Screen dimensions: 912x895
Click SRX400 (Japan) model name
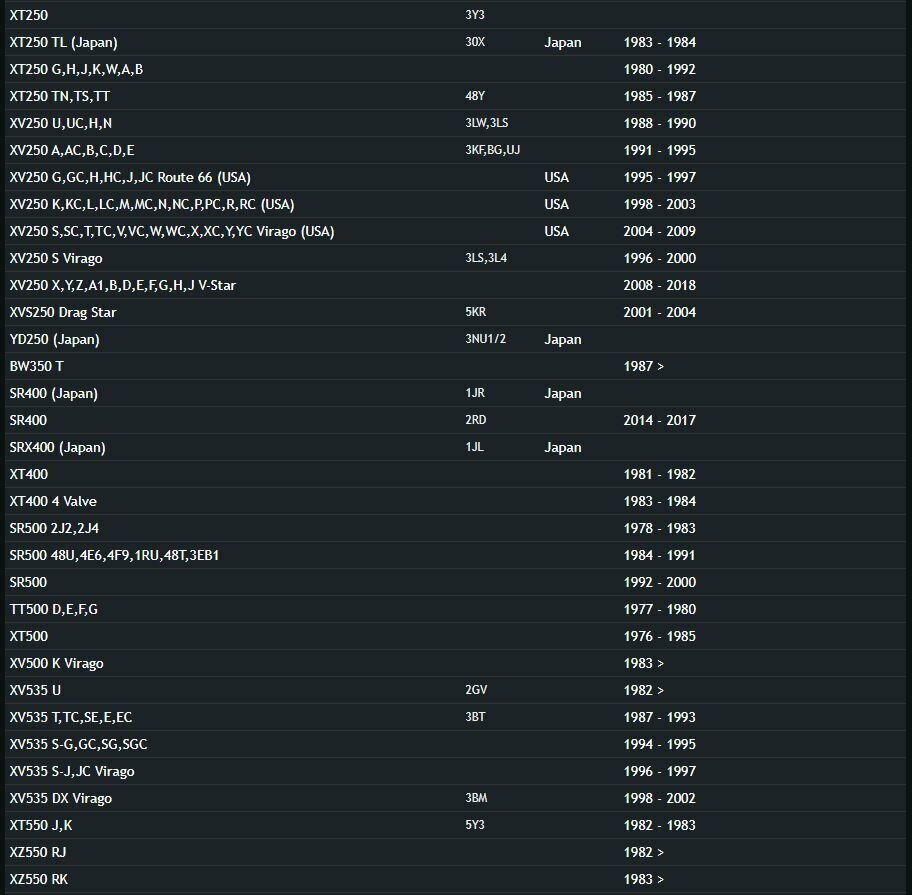click(57, 448)
